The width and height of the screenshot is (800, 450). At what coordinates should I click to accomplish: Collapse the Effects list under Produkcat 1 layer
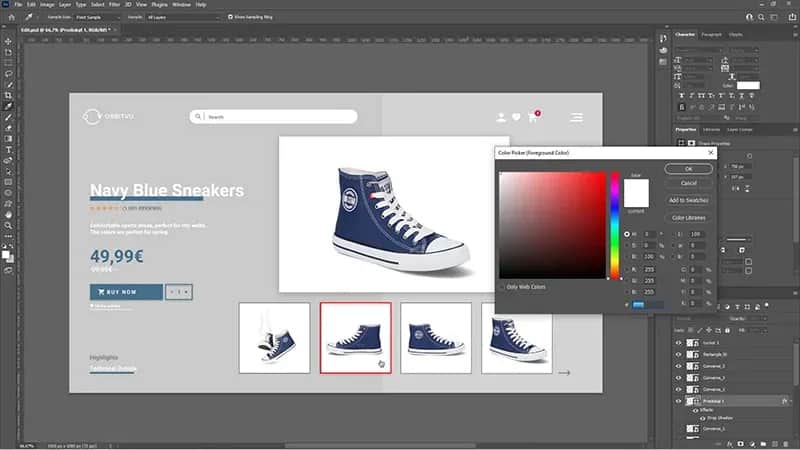[x=789, y=400]
